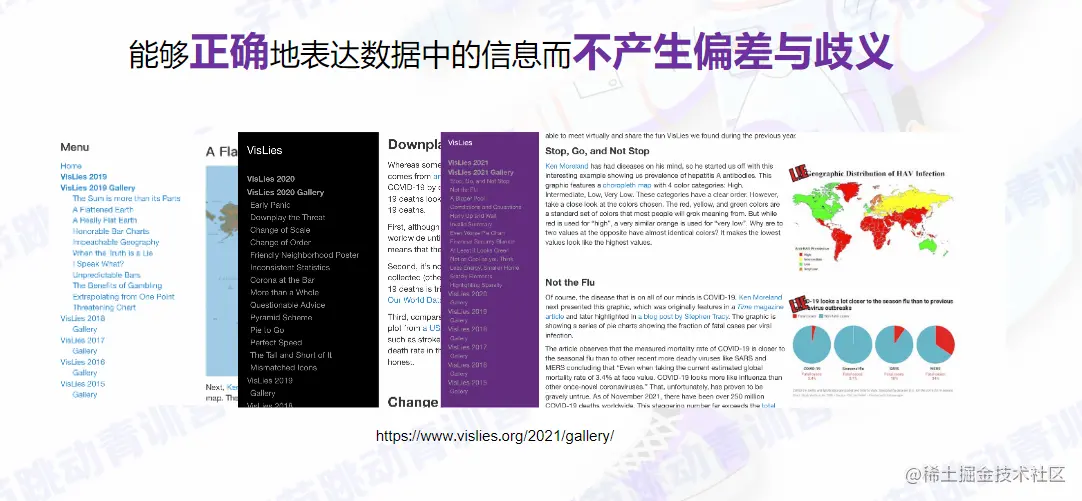Select Stop, Go, and Not Stop in purple sidebar
Viewport: 1082px width, 501px height.
(480, 181)
